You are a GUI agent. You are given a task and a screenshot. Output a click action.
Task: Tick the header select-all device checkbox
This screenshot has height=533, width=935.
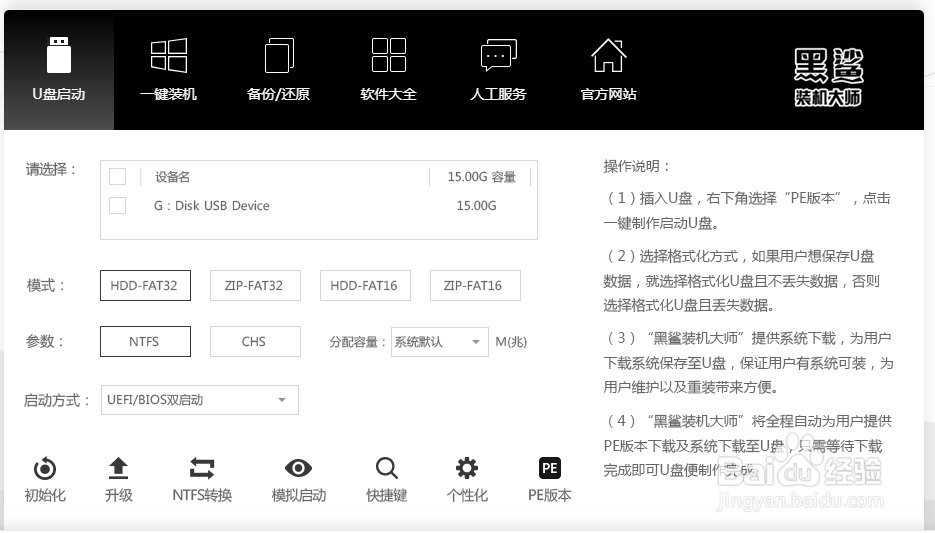coord(117,176)
